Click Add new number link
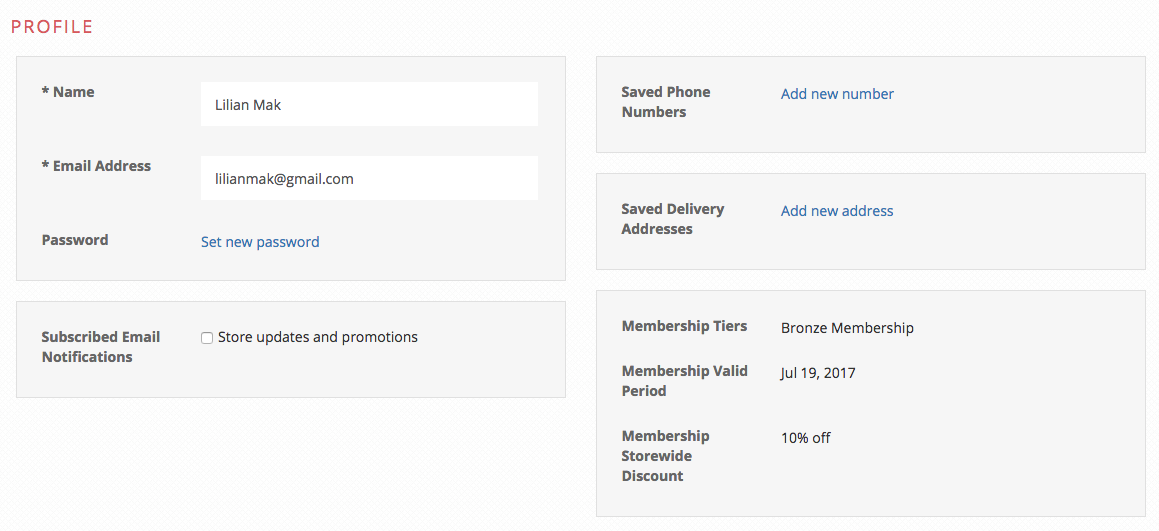Screen dimensions: 1159x531 837,94
